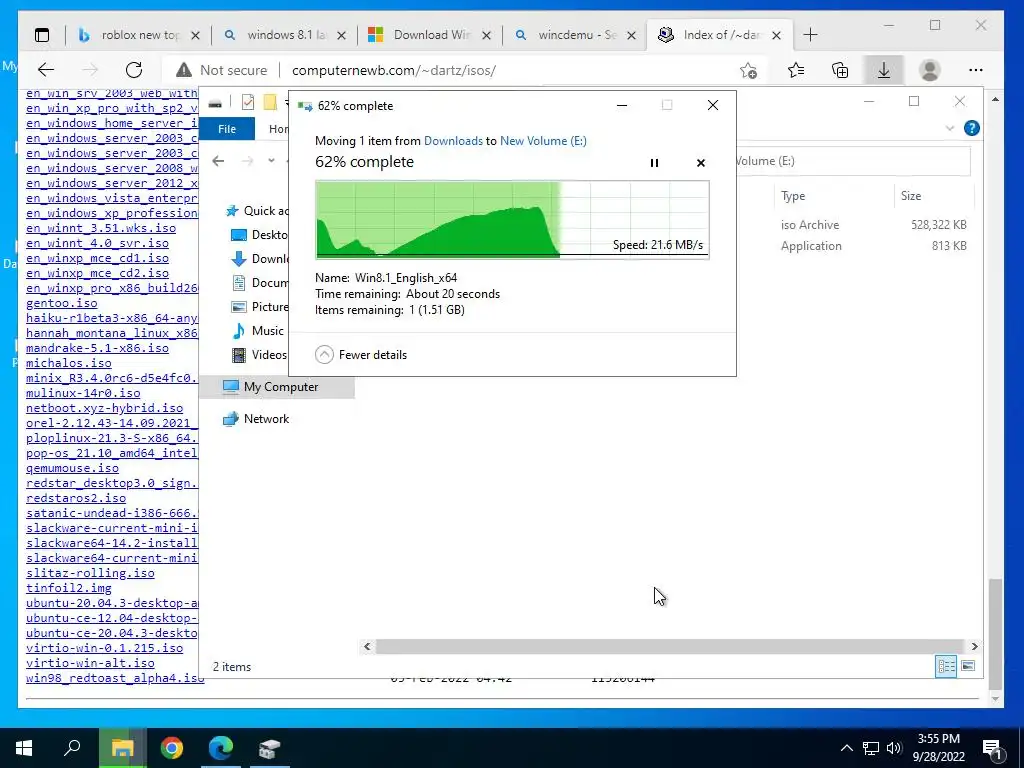Select Quick access in navigation pane
This screenshot has height=768, width=1024.
pyautogui.click(x=257, y=211)
